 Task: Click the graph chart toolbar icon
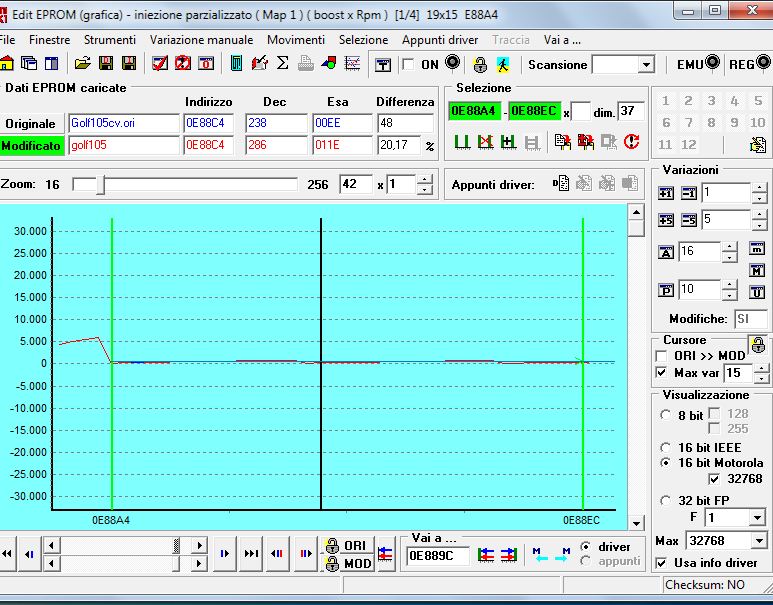pos(352,64)
